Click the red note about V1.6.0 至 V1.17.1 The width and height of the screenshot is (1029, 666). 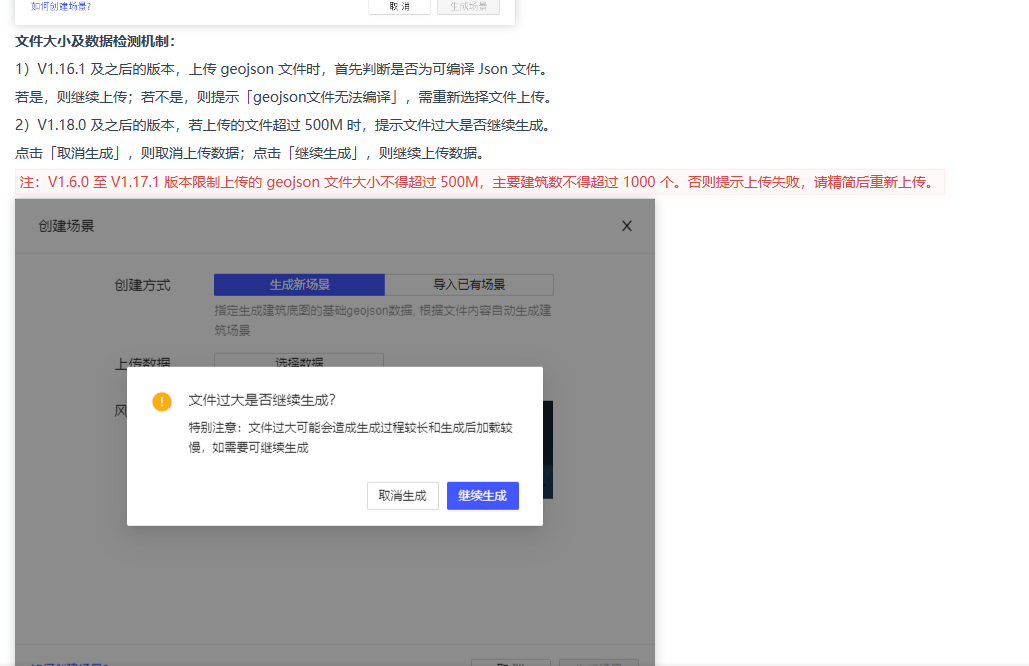click(x=480, y=182)
